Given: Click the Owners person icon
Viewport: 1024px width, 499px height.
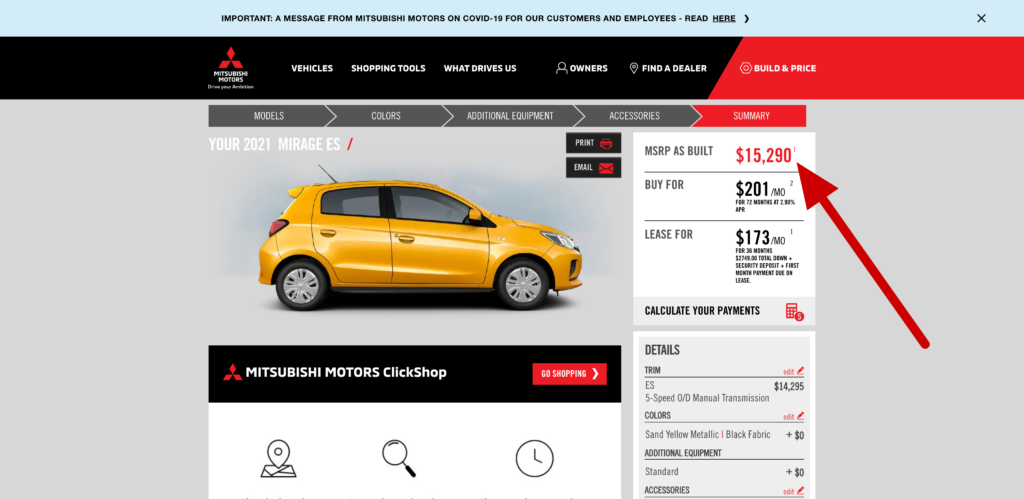Looking at the screenshot, I should [562, 68].
